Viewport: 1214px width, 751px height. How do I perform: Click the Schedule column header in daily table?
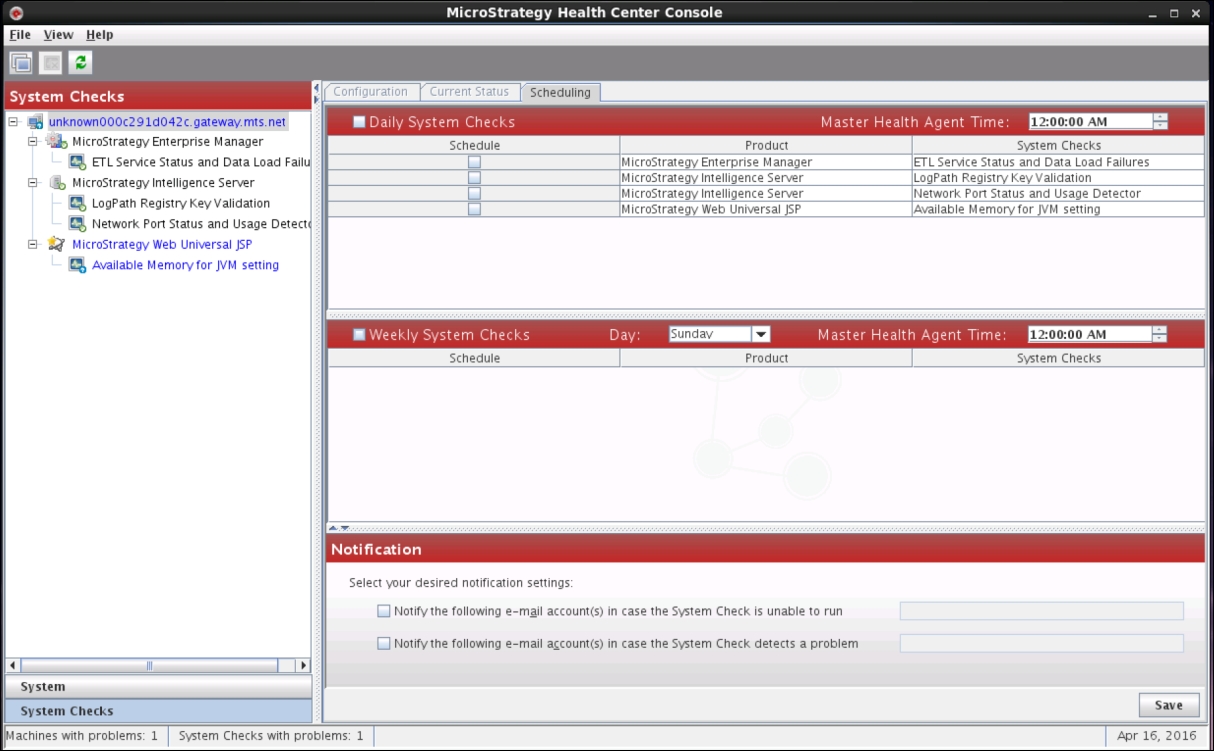[x=474, y=146]
